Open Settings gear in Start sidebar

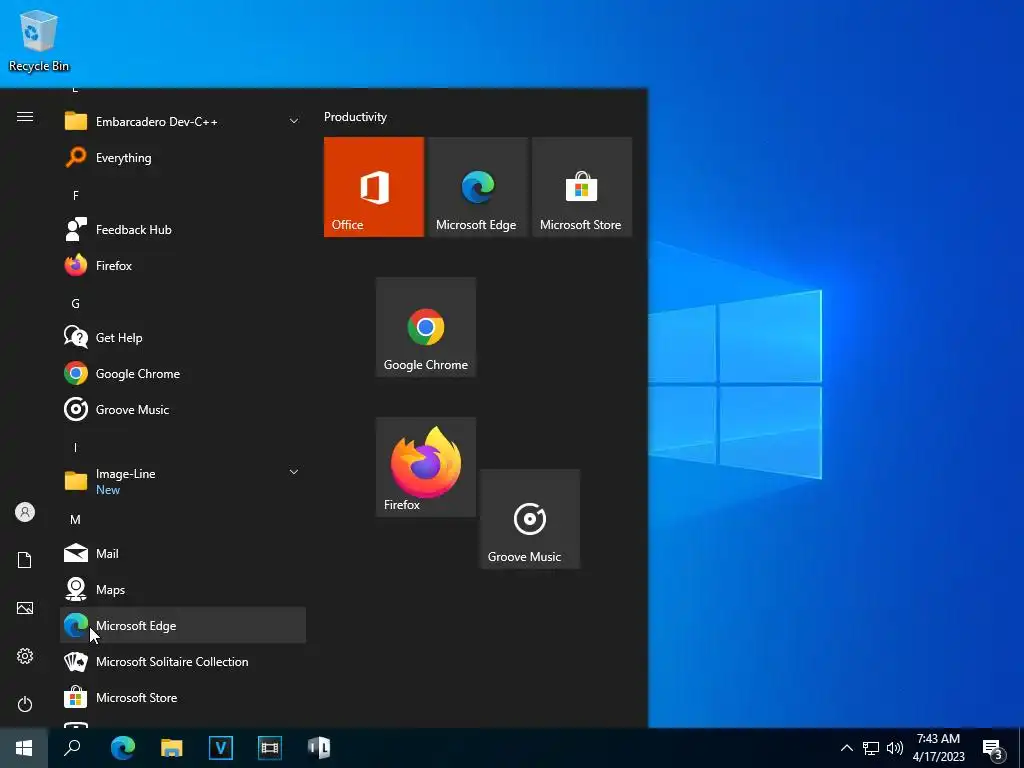tap(25, 656)
